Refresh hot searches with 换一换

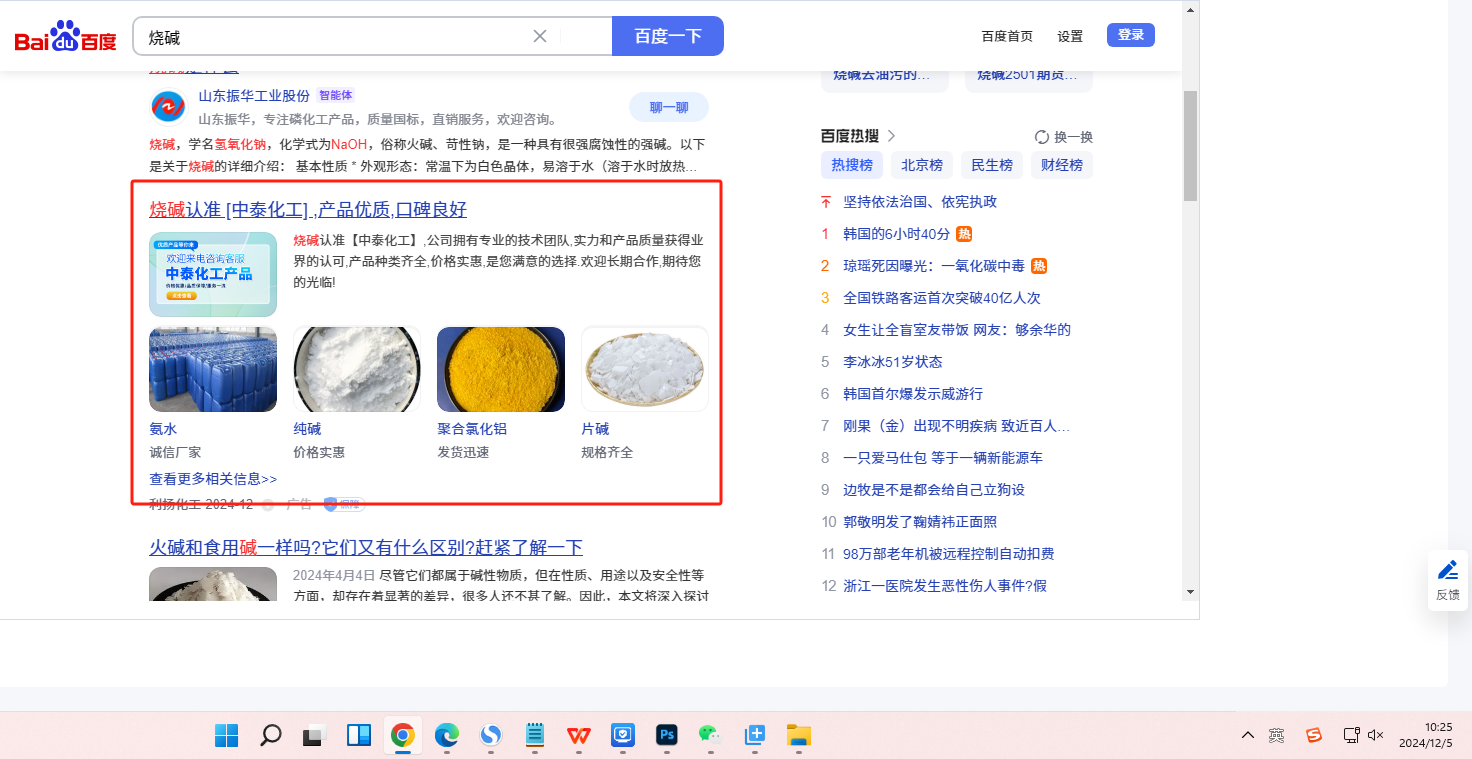point(1064,137)
